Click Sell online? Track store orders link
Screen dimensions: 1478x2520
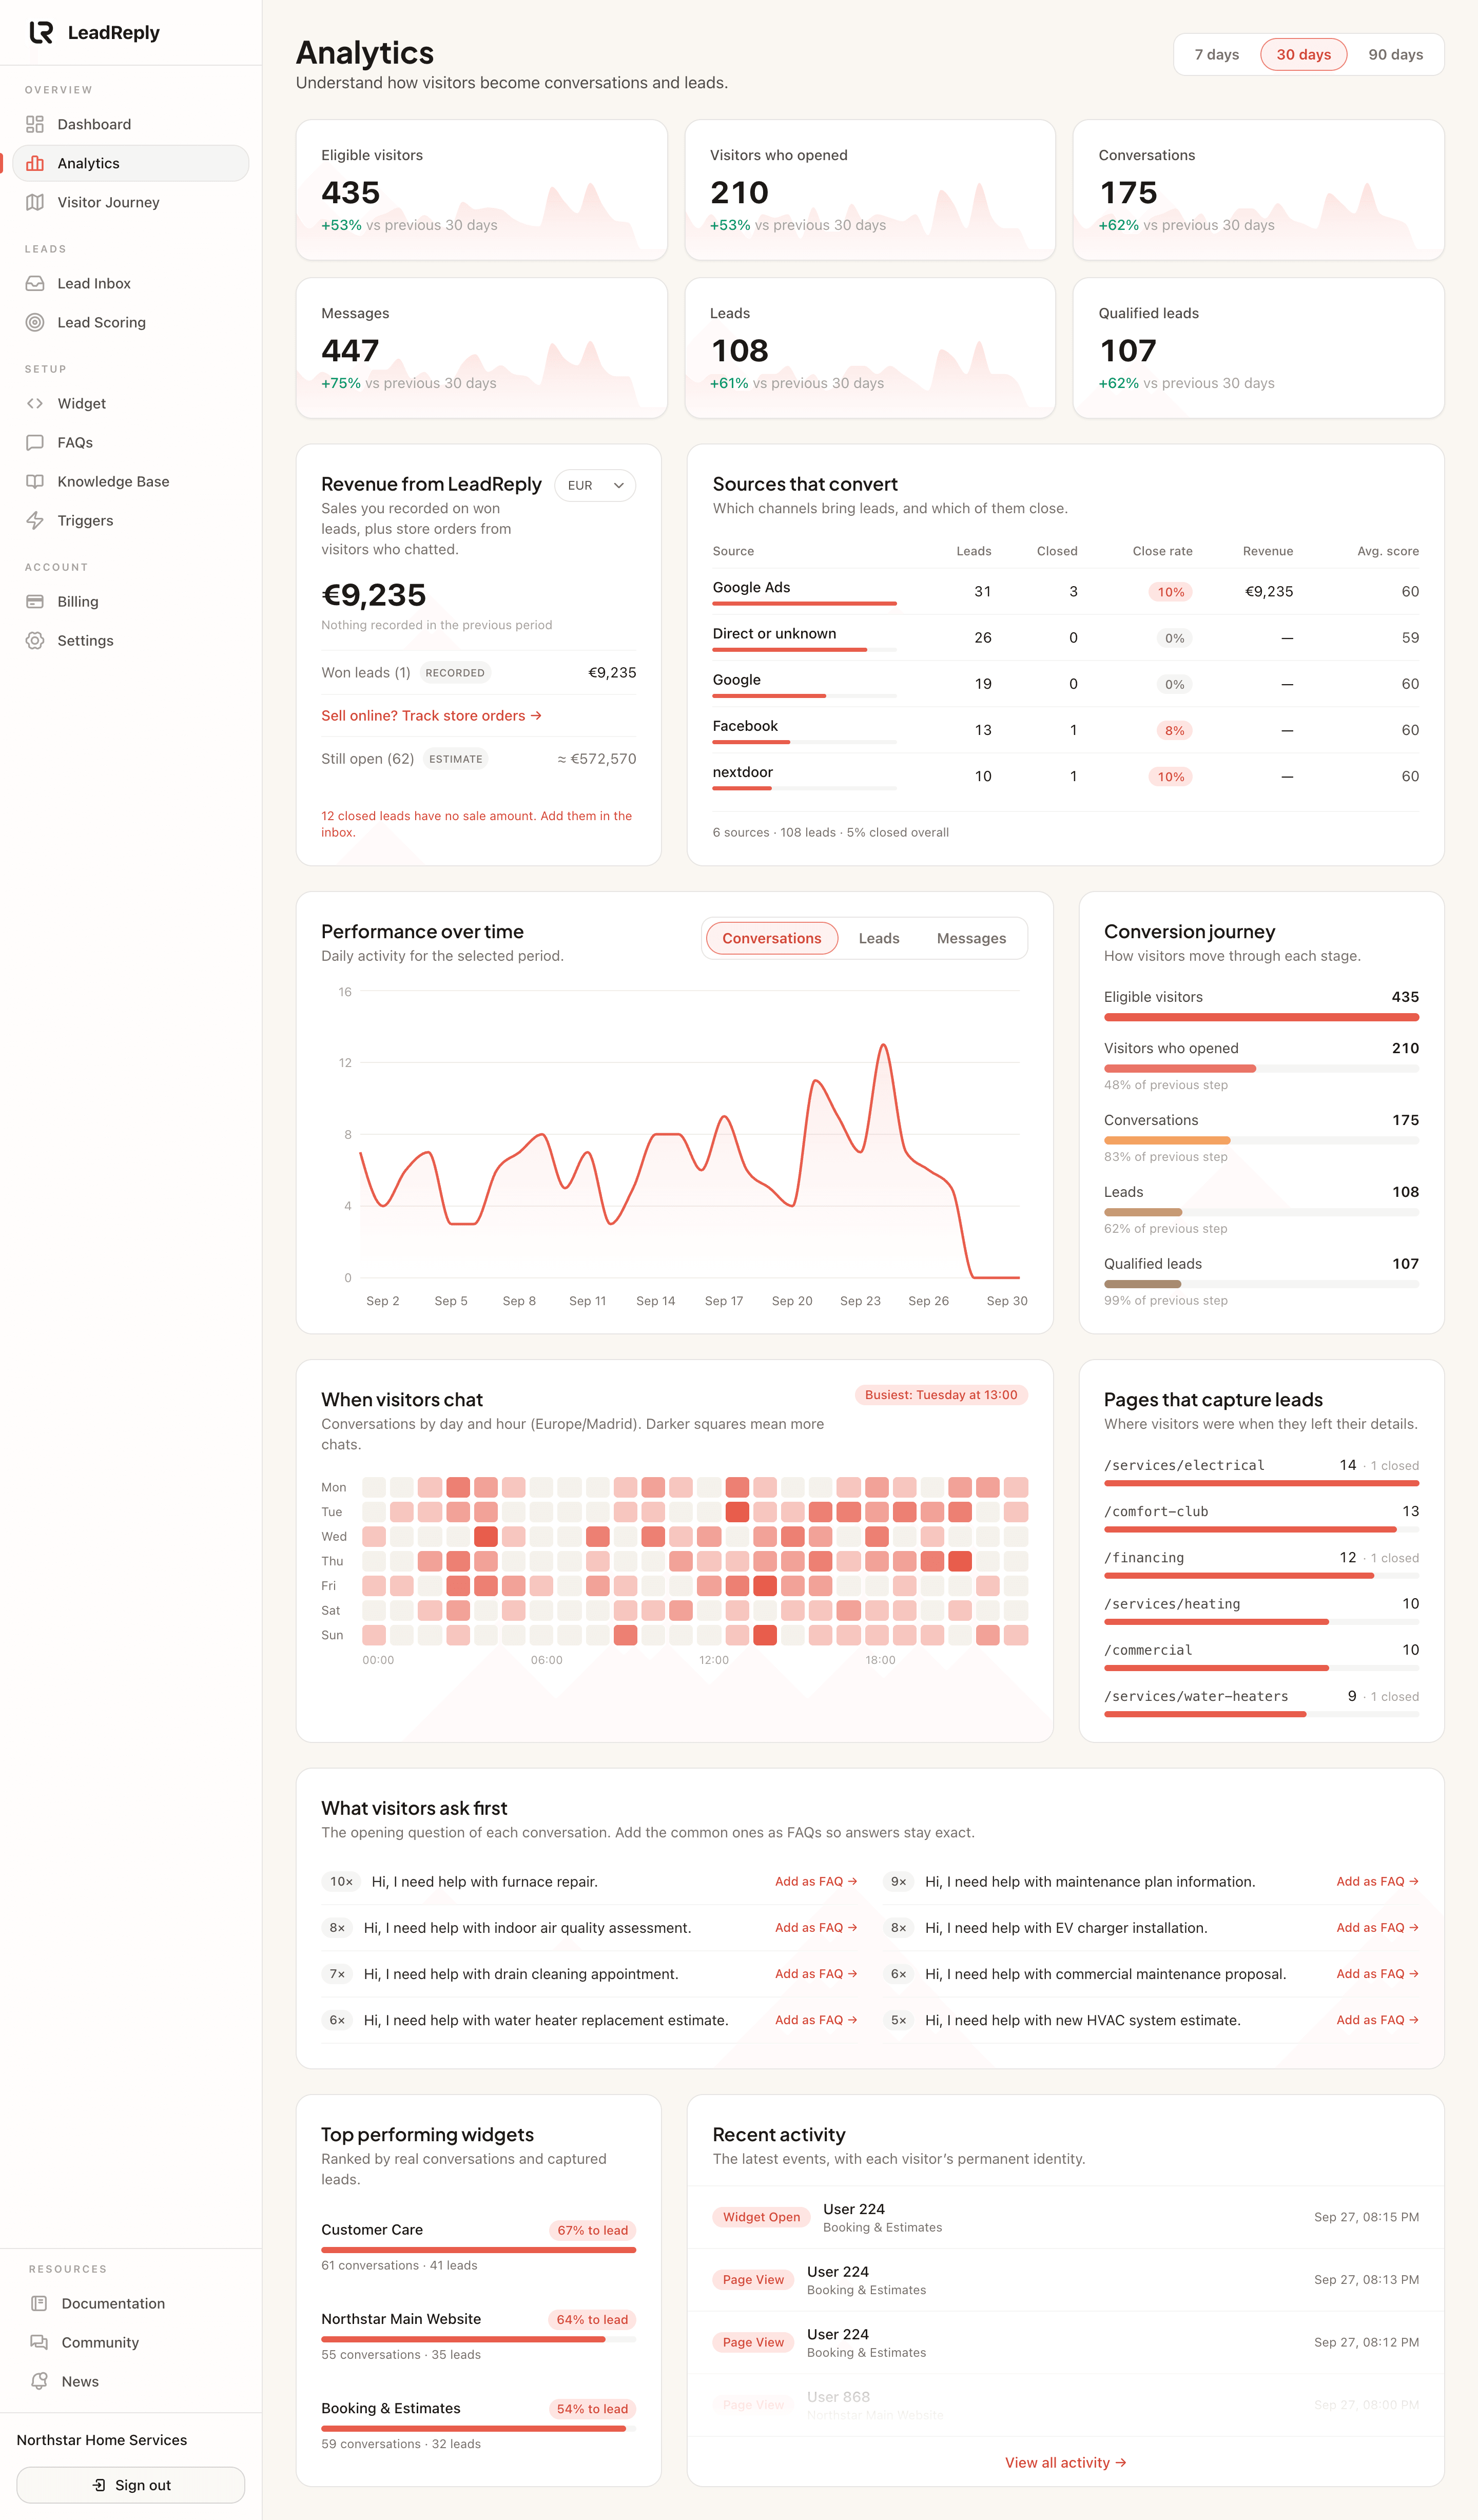(x=431, y=715)
